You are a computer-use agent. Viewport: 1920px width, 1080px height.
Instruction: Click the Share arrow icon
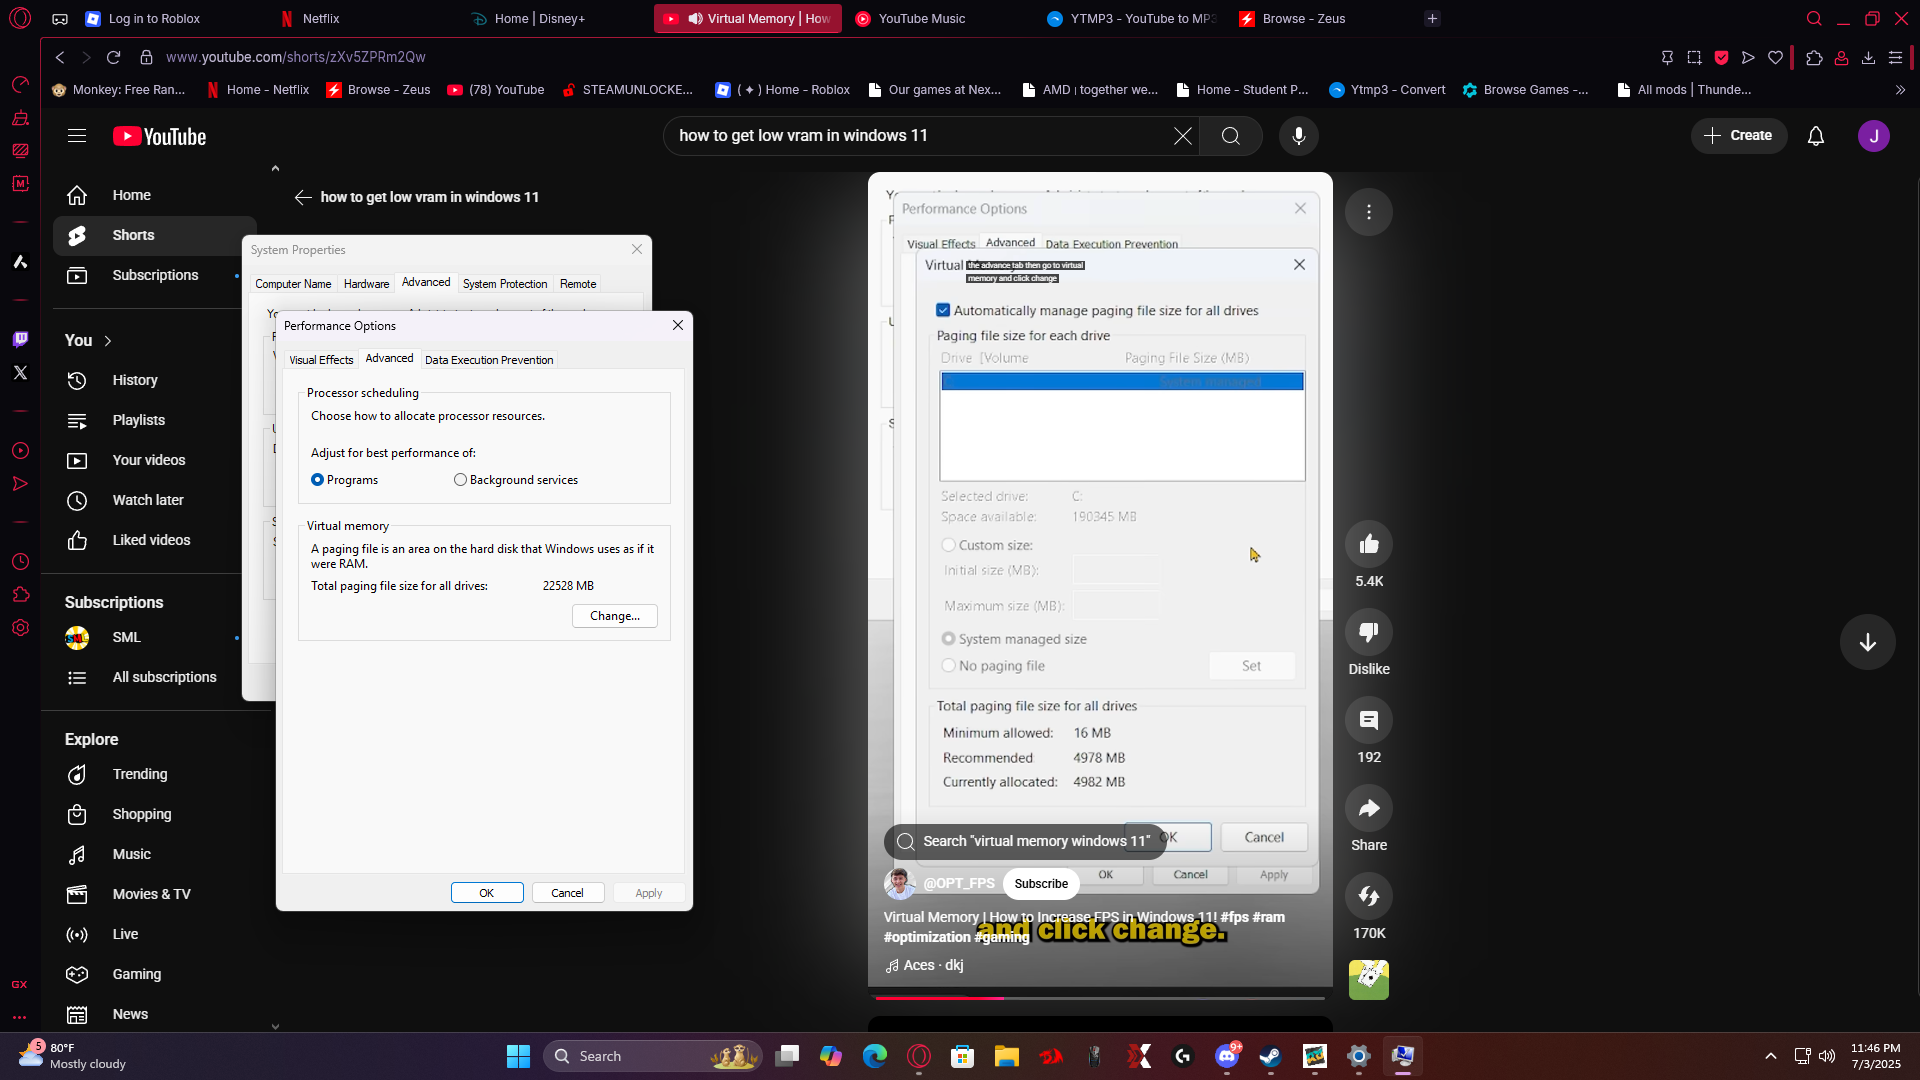click(1368, 808)
